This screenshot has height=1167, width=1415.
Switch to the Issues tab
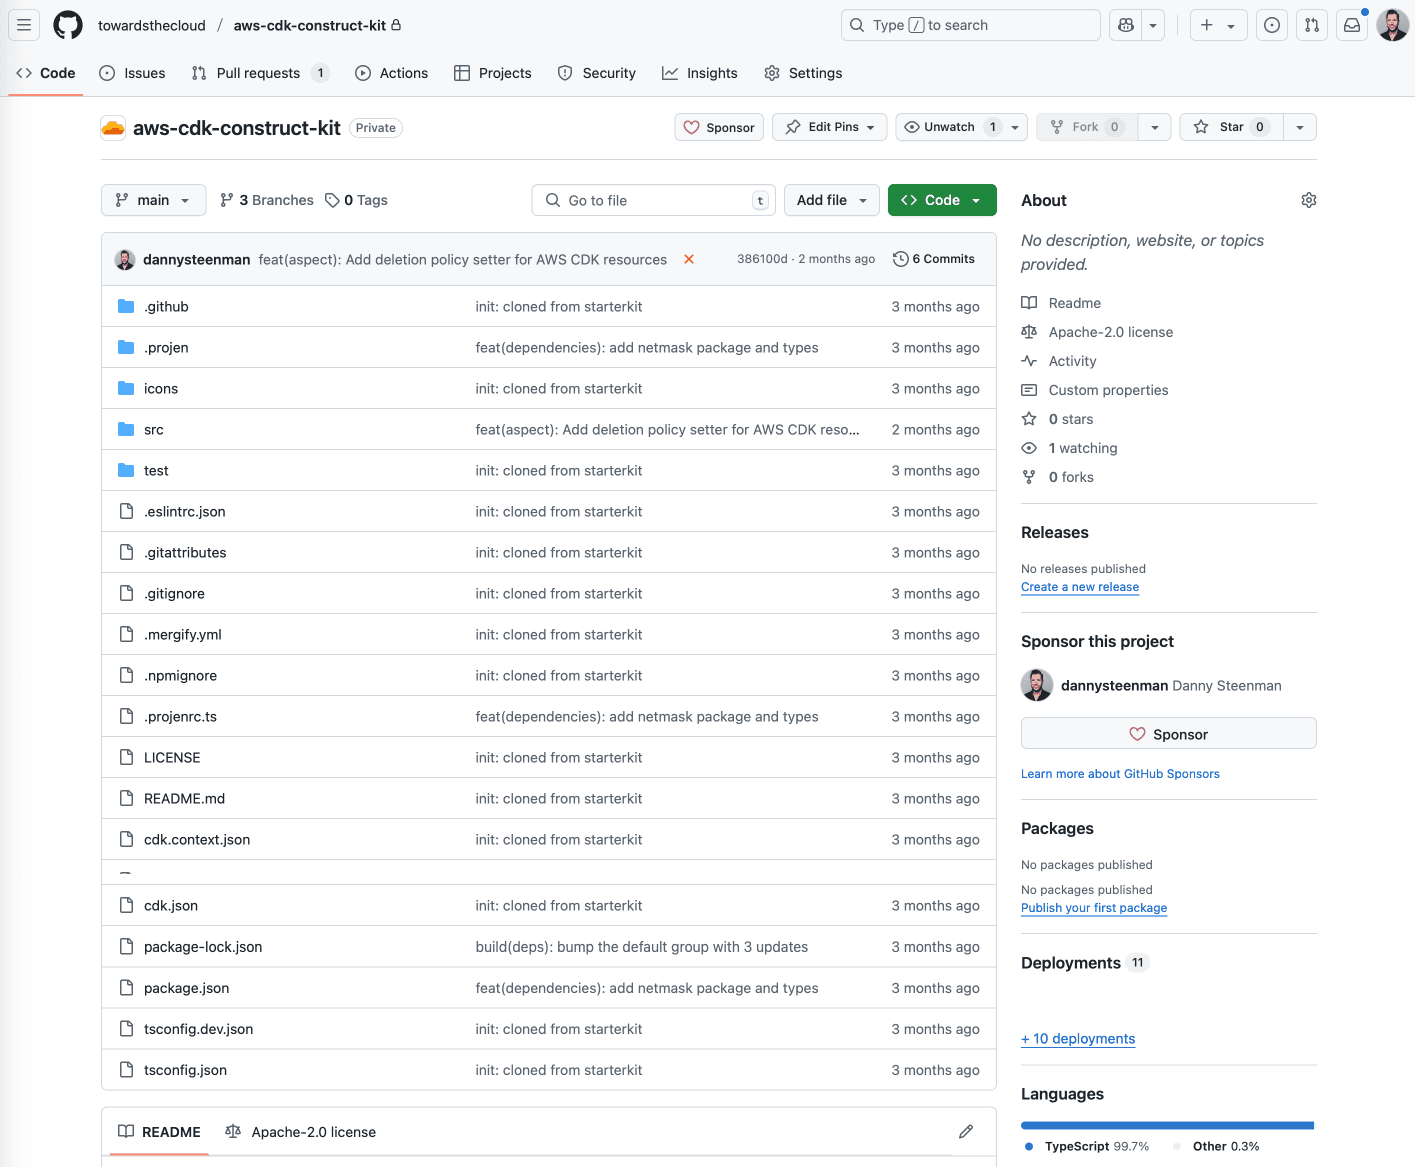click(x=133, y=73)
